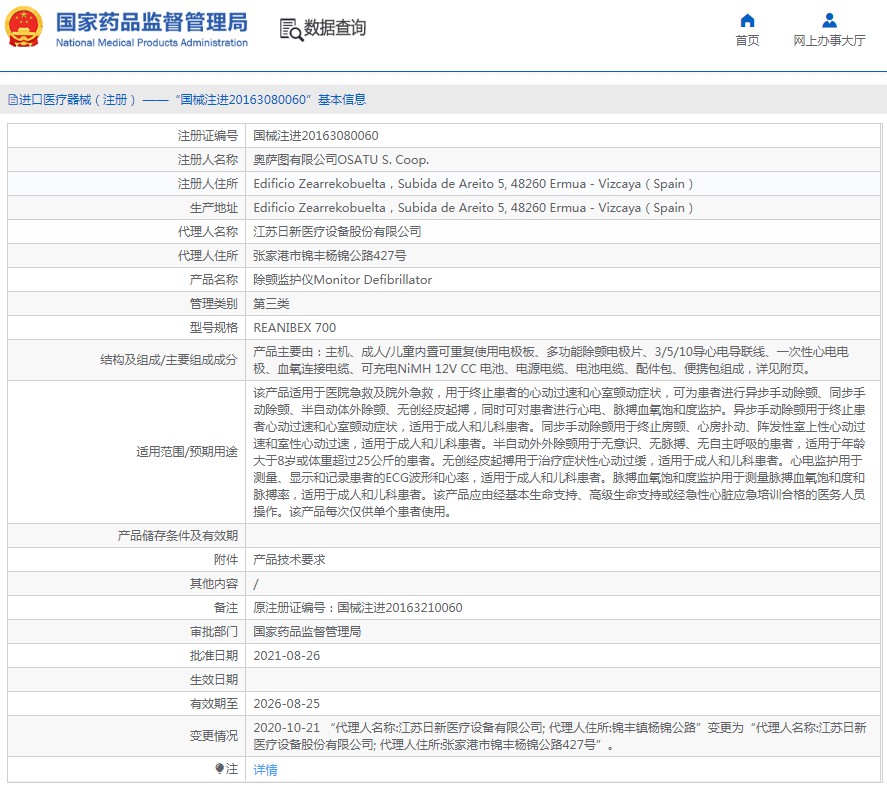Click the 管理类别 row label
This screenshot has height=787, width=887.
tap(214, 304)
